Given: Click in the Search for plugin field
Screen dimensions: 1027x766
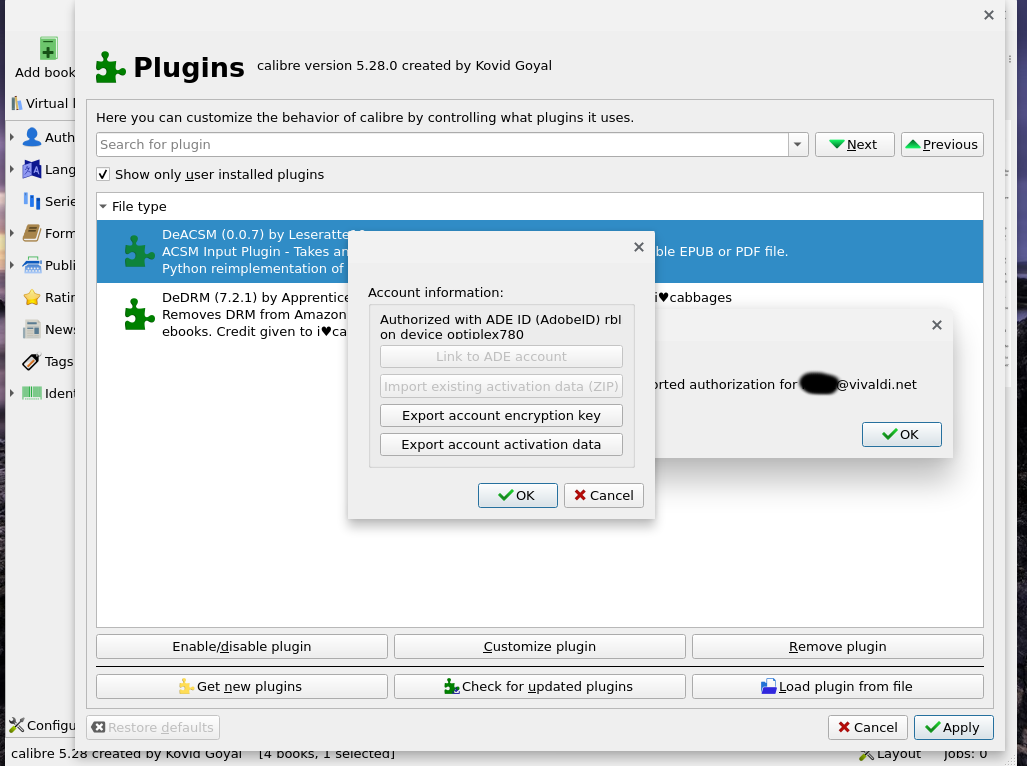Looking at the screenshot, I should point(442,145).
